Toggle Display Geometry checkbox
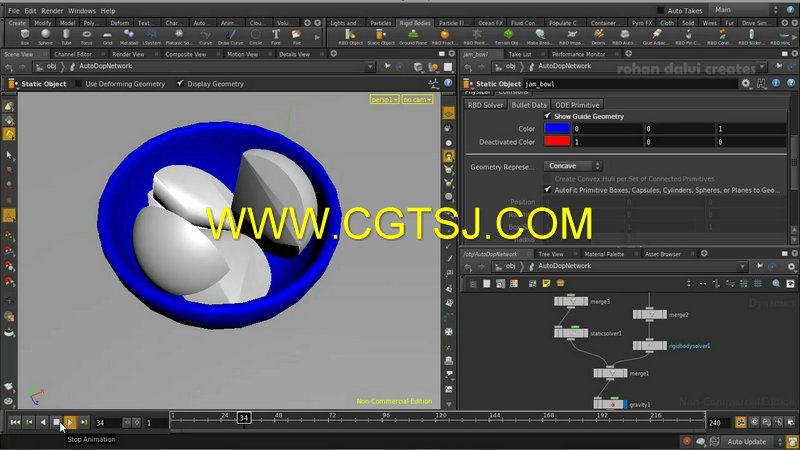 click(180, 84)
